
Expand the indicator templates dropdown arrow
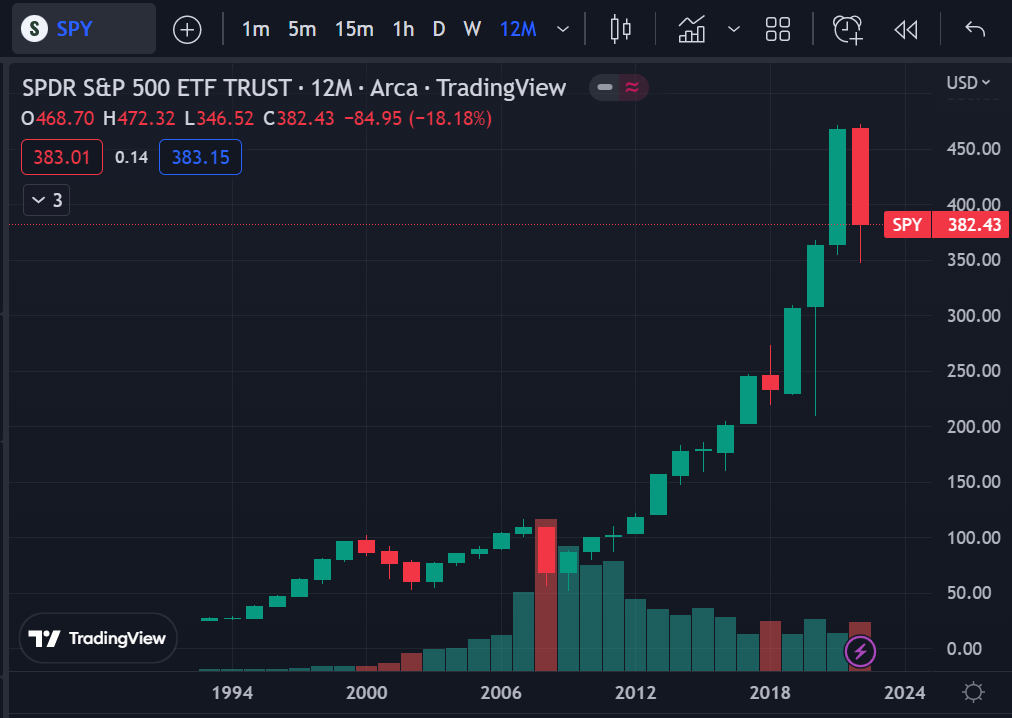point(734,29)
